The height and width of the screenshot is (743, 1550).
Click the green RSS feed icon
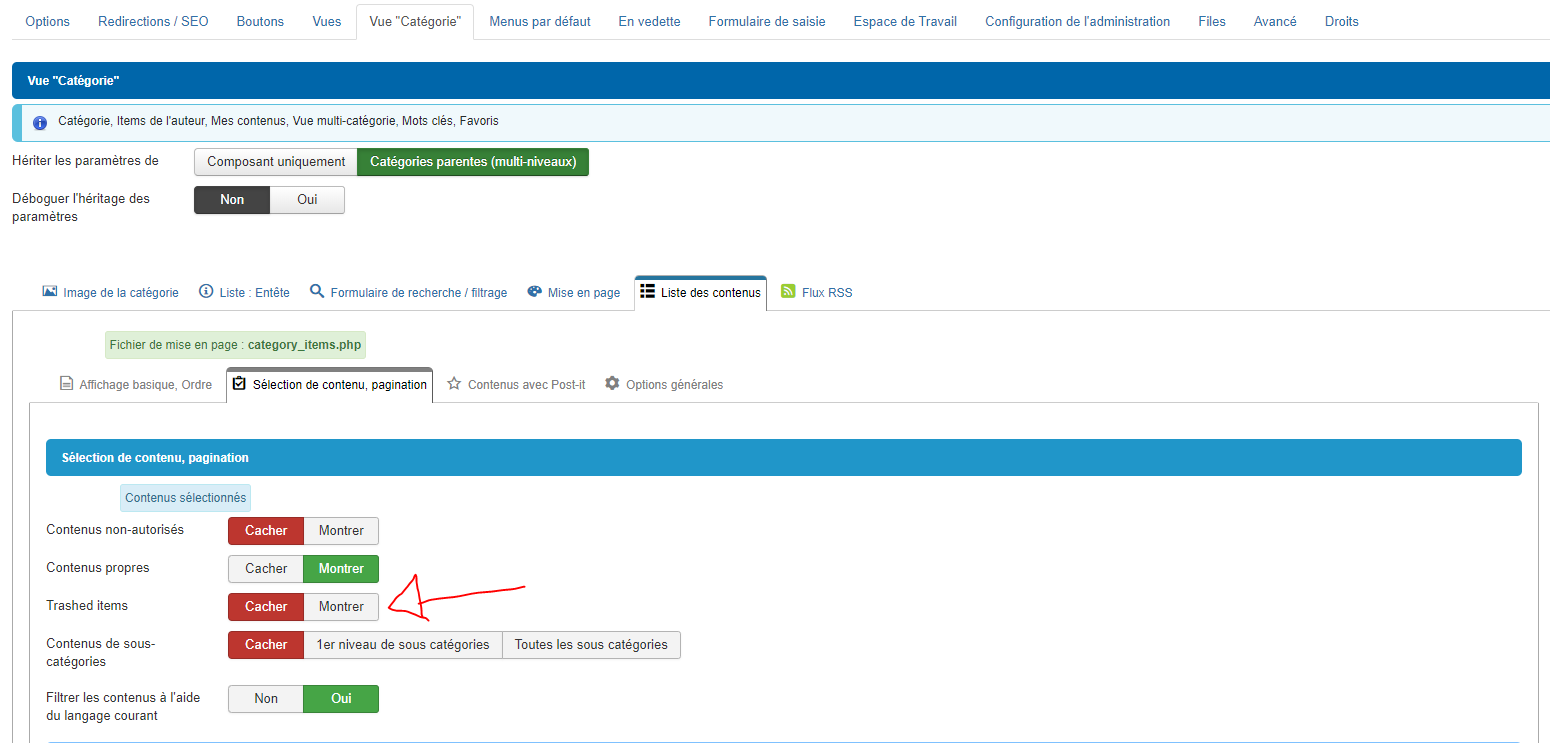pyautogui.click(x=788, y=291)
